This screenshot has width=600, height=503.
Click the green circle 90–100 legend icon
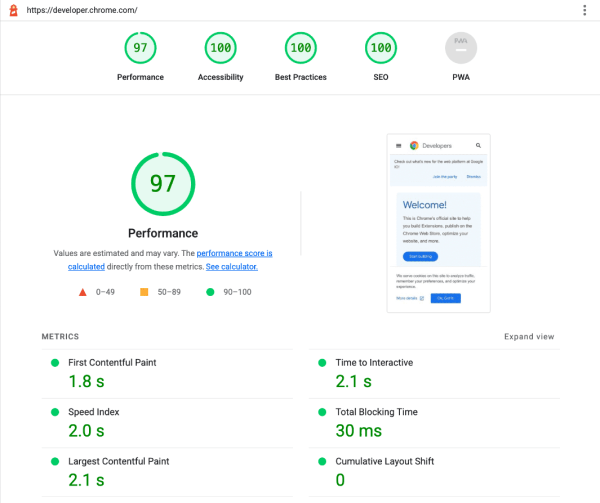[210, 292]
